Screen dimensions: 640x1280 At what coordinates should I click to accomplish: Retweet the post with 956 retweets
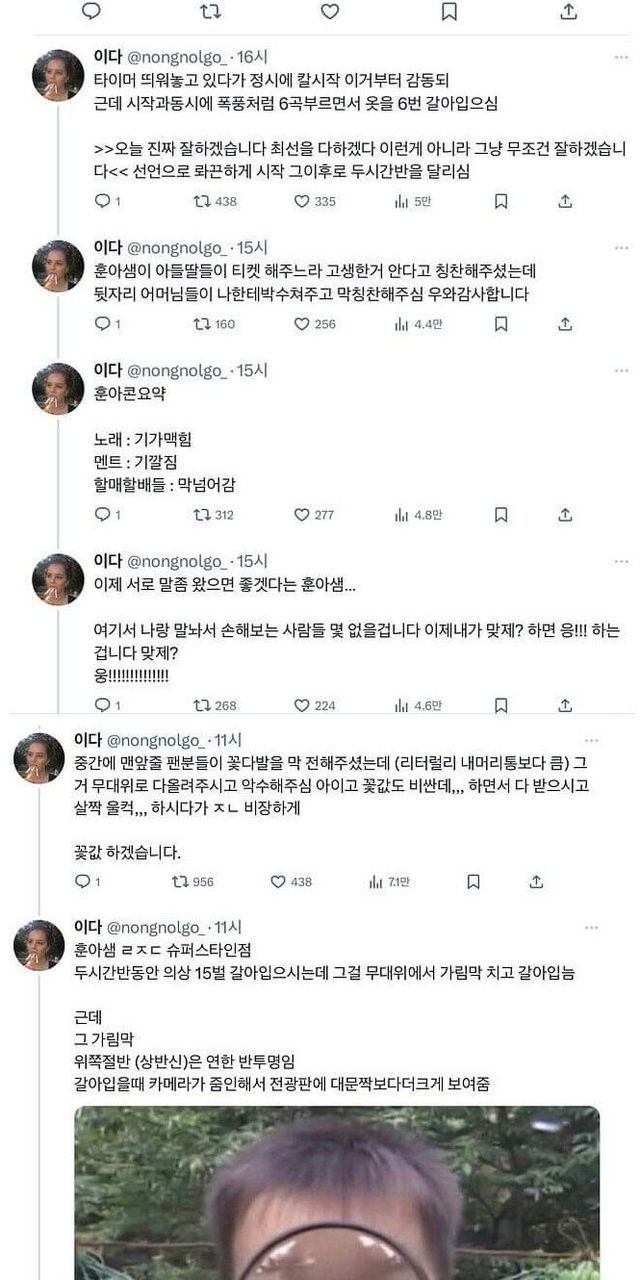[x=179, y=881]
